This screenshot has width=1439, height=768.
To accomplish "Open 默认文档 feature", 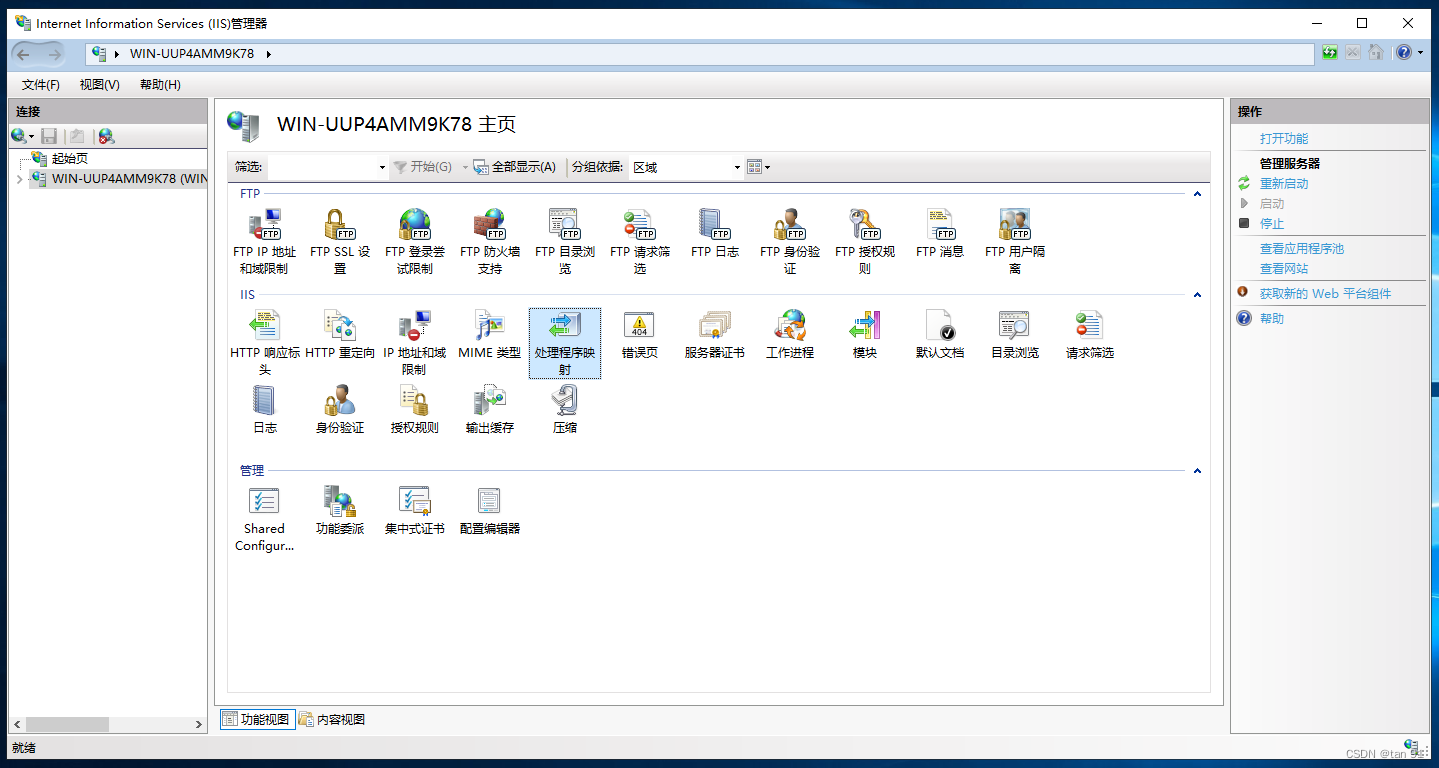I will (x=940, y=334).
